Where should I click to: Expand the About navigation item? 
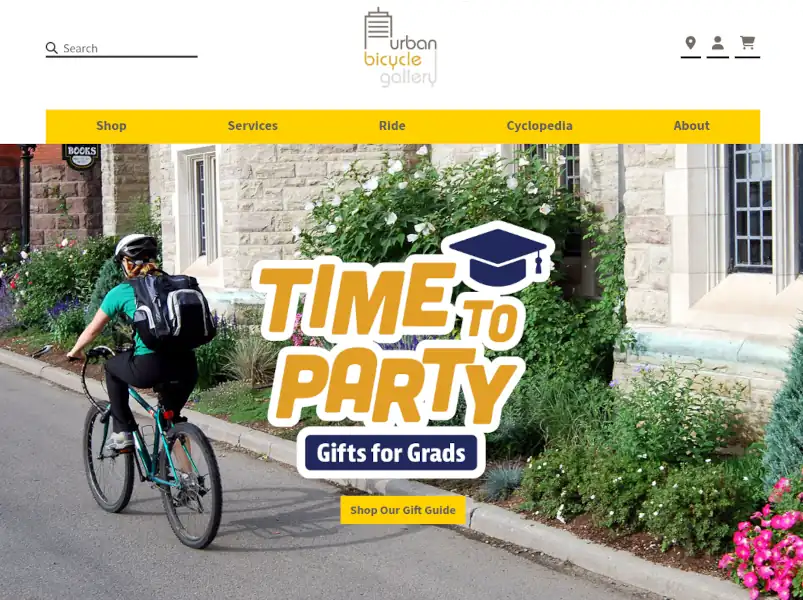point(691,126)
